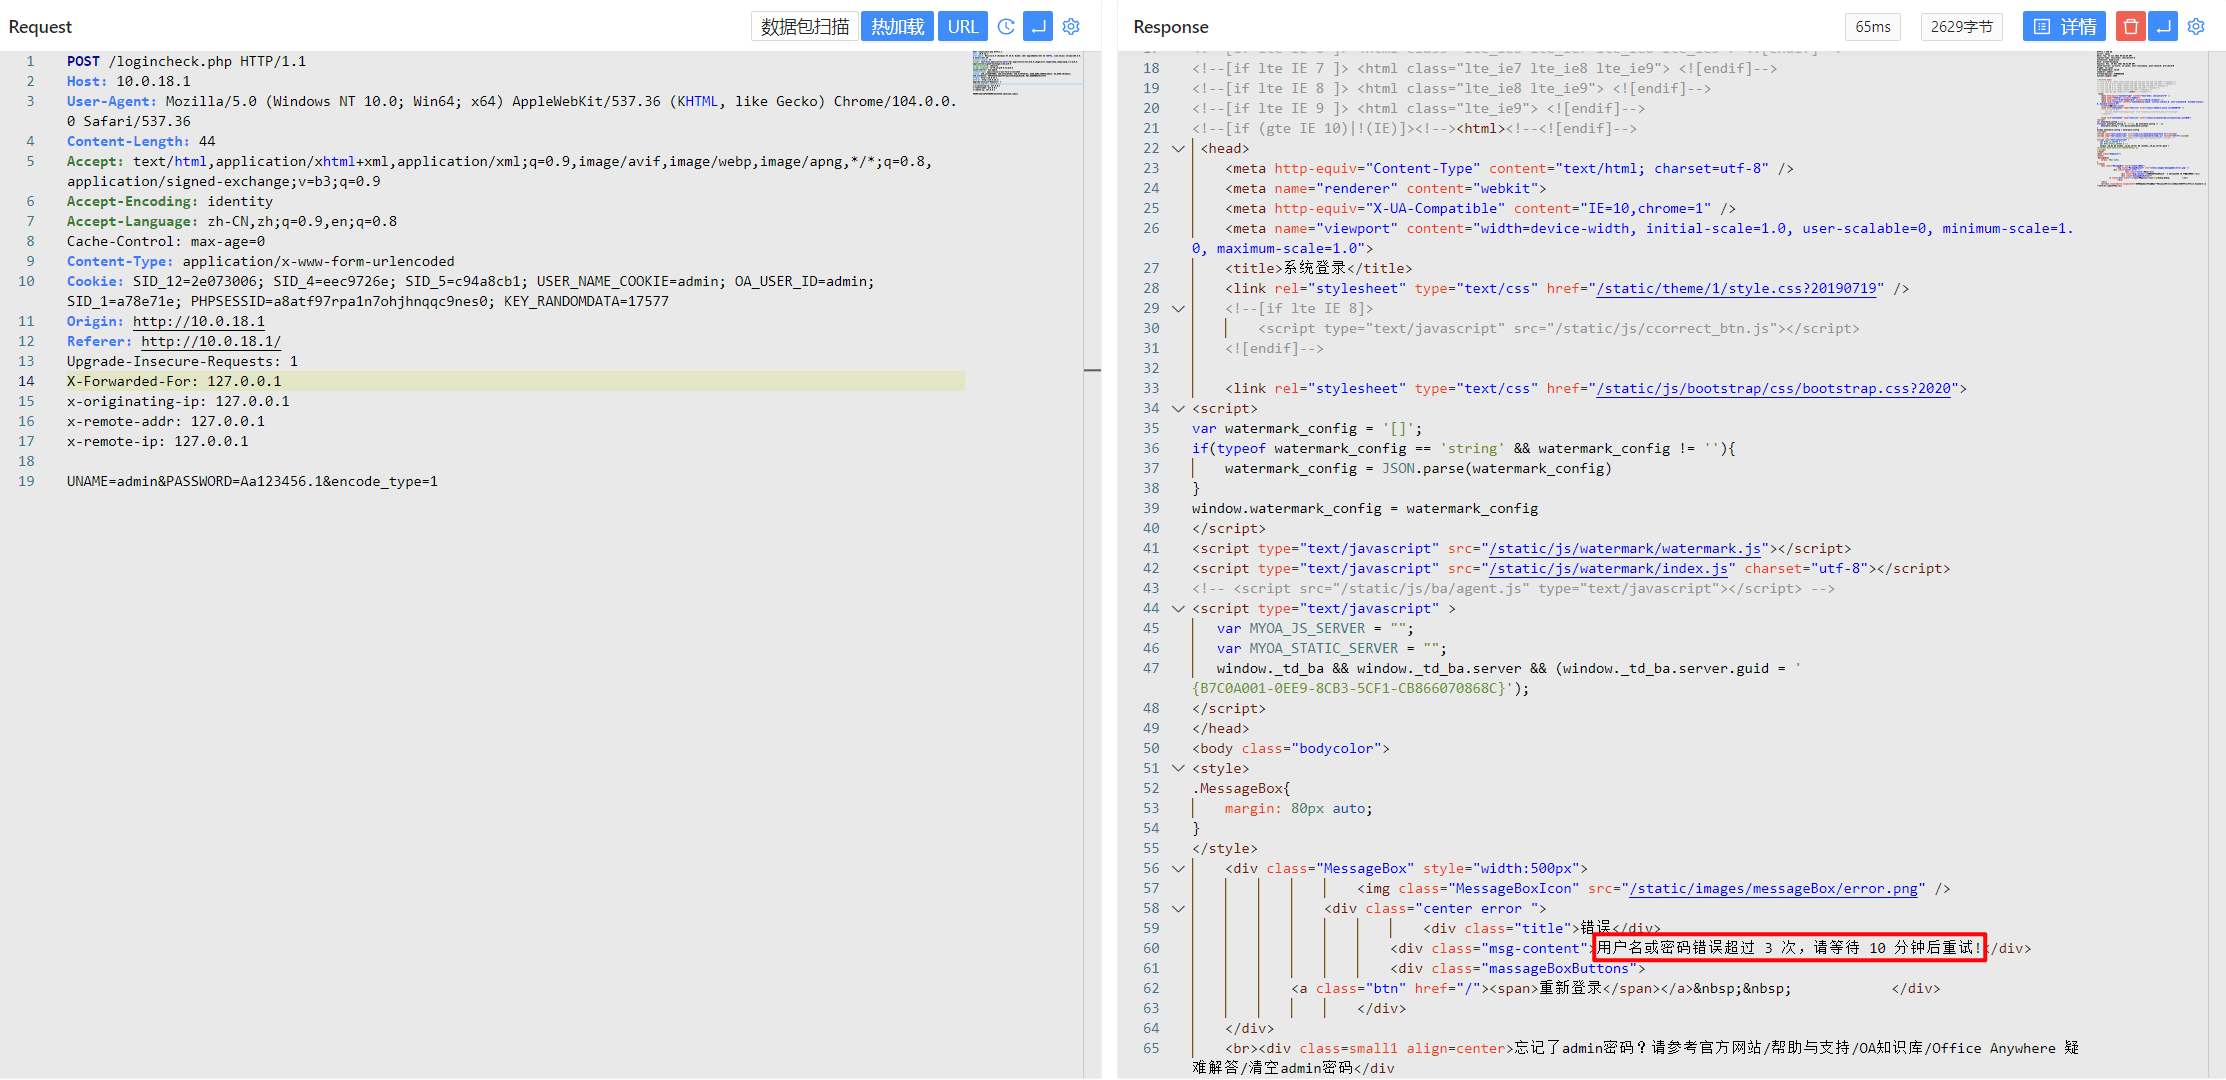
Task: Click response line number 47
Action: [x=1151, y=668]
